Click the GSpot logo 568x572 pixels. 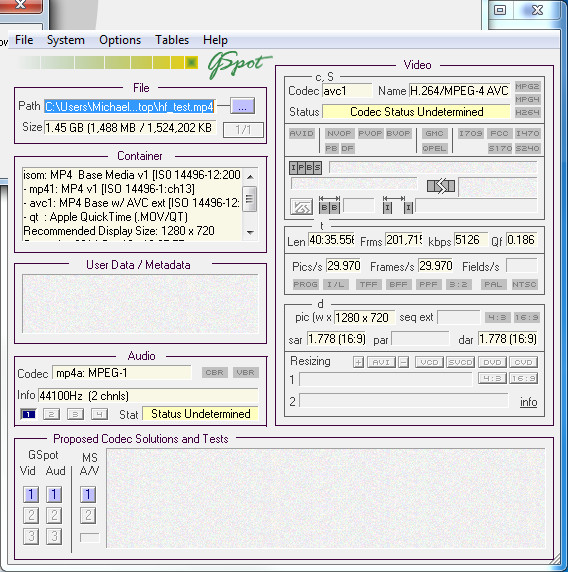239,65
